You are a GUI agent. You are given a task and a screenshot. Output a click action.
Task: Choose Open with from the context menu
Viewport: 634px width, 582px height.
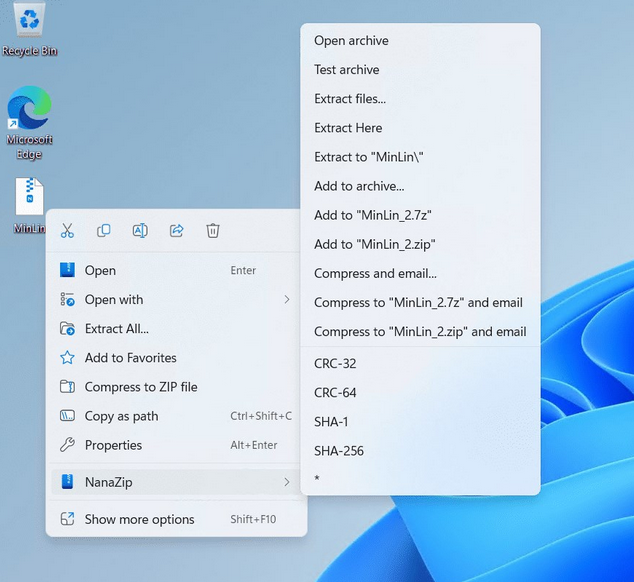176,299
